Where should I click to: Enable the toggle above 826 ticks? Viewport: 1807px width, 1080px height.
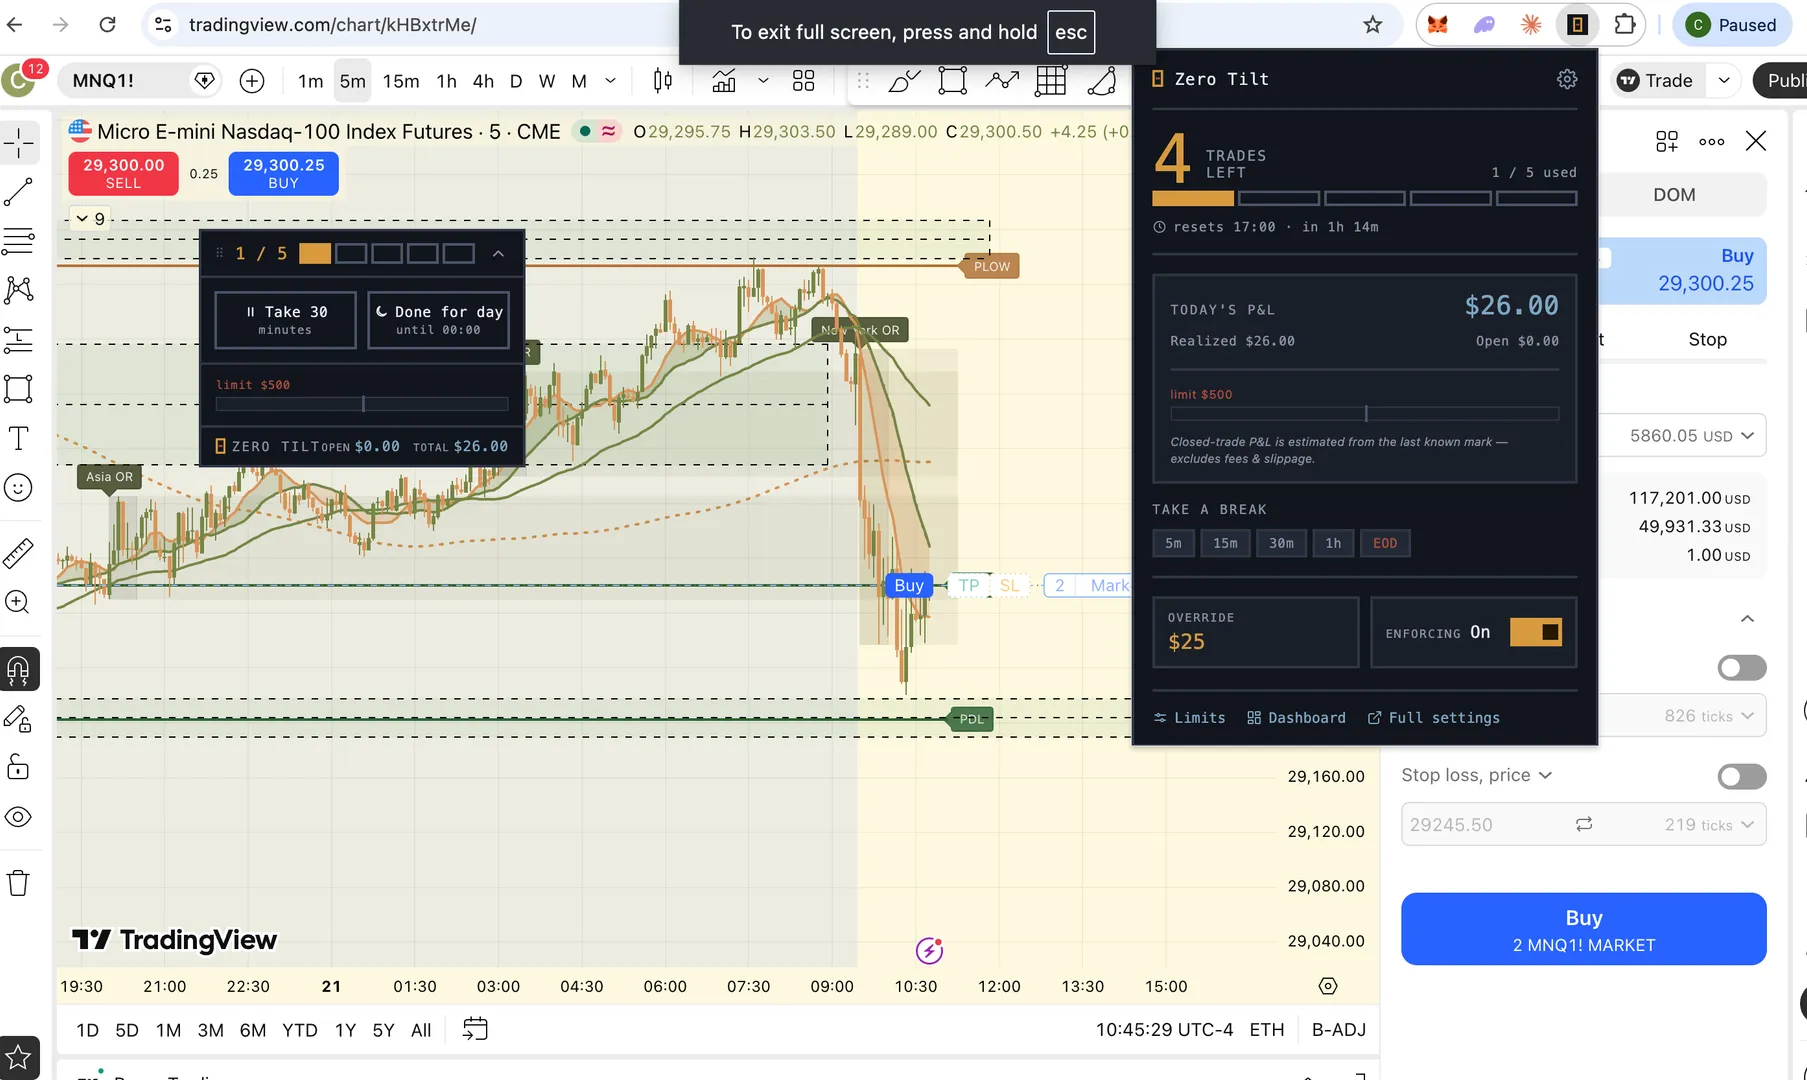click(x=1741, y=667)
